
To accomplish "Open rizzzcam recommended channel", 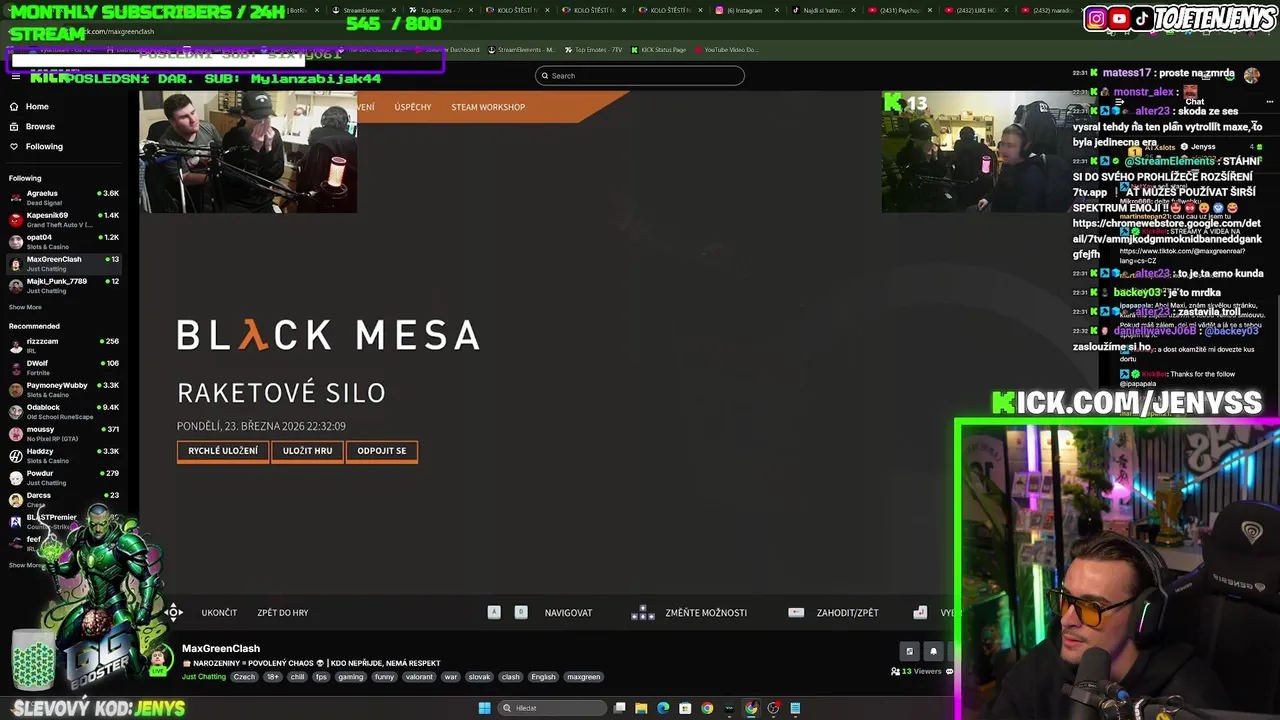I will [64, 345].
